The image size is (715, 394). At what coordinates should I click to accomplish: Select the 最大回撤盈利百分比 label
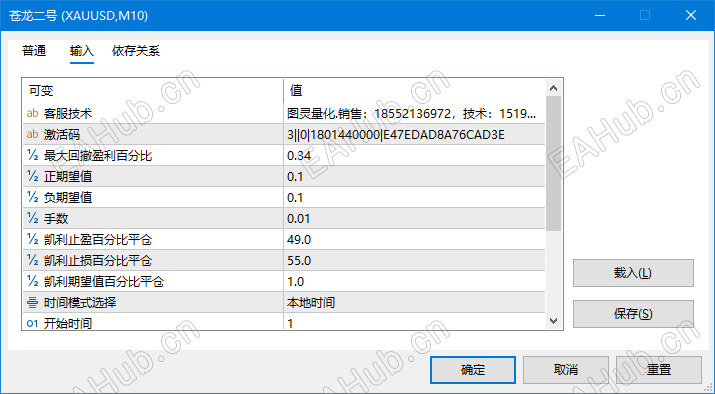(x=98, y=156)
